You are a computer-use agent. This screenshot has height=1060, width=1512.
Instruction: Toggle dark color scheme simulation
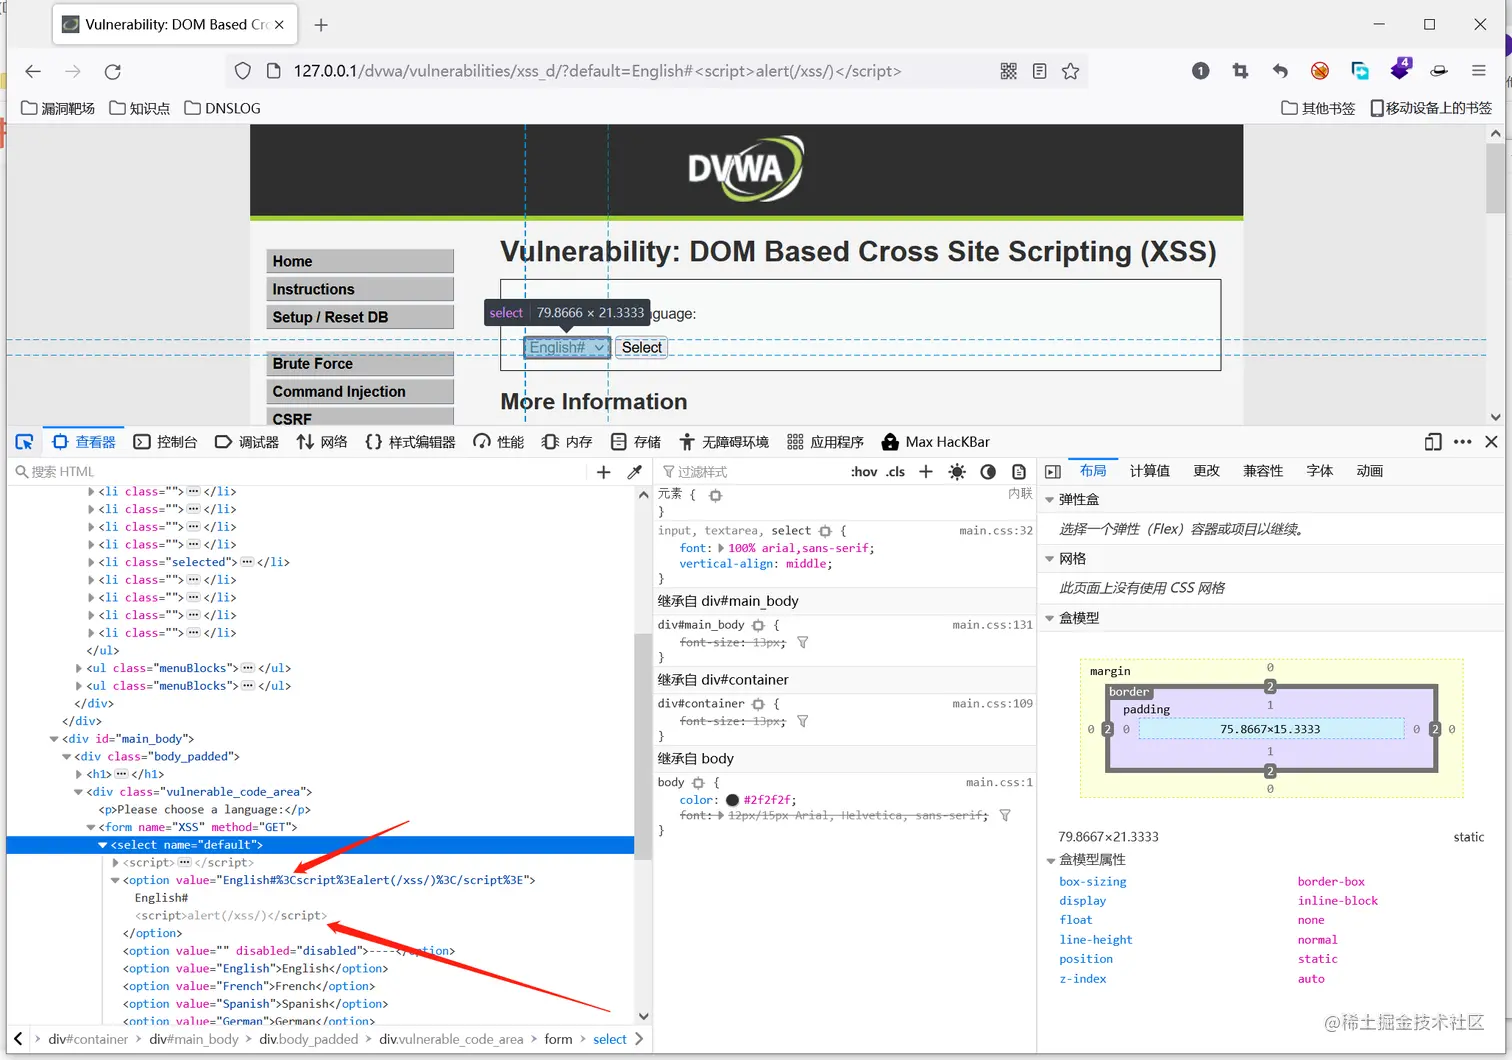(x=988, y=472)
